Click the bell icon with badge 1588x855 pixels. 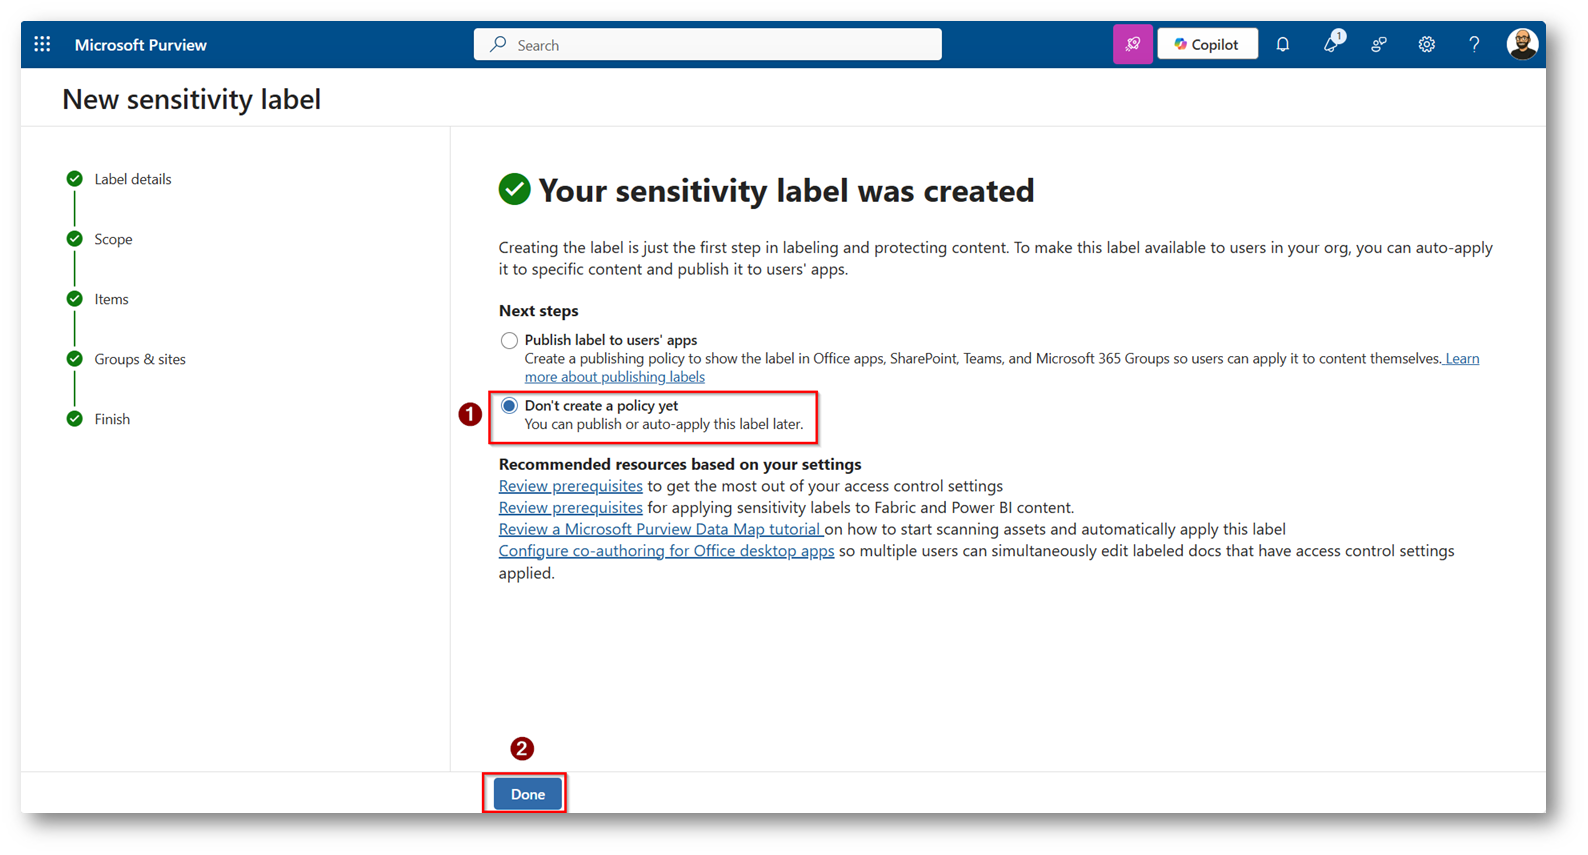coord(1331,45)
